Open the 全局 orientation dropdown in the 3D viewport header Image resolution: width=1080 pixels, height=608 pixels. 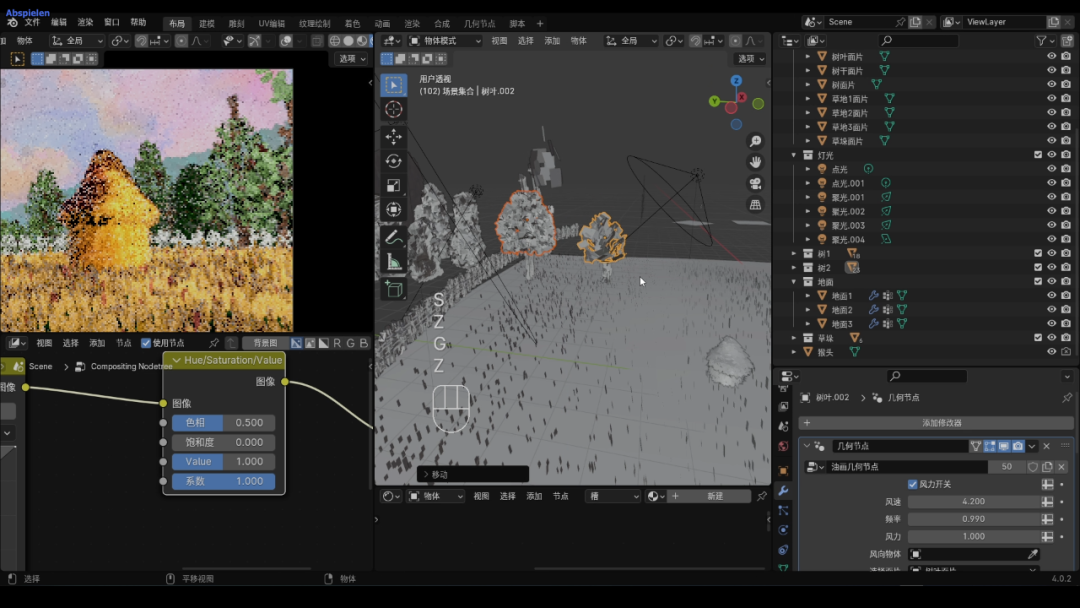(631, 41)
